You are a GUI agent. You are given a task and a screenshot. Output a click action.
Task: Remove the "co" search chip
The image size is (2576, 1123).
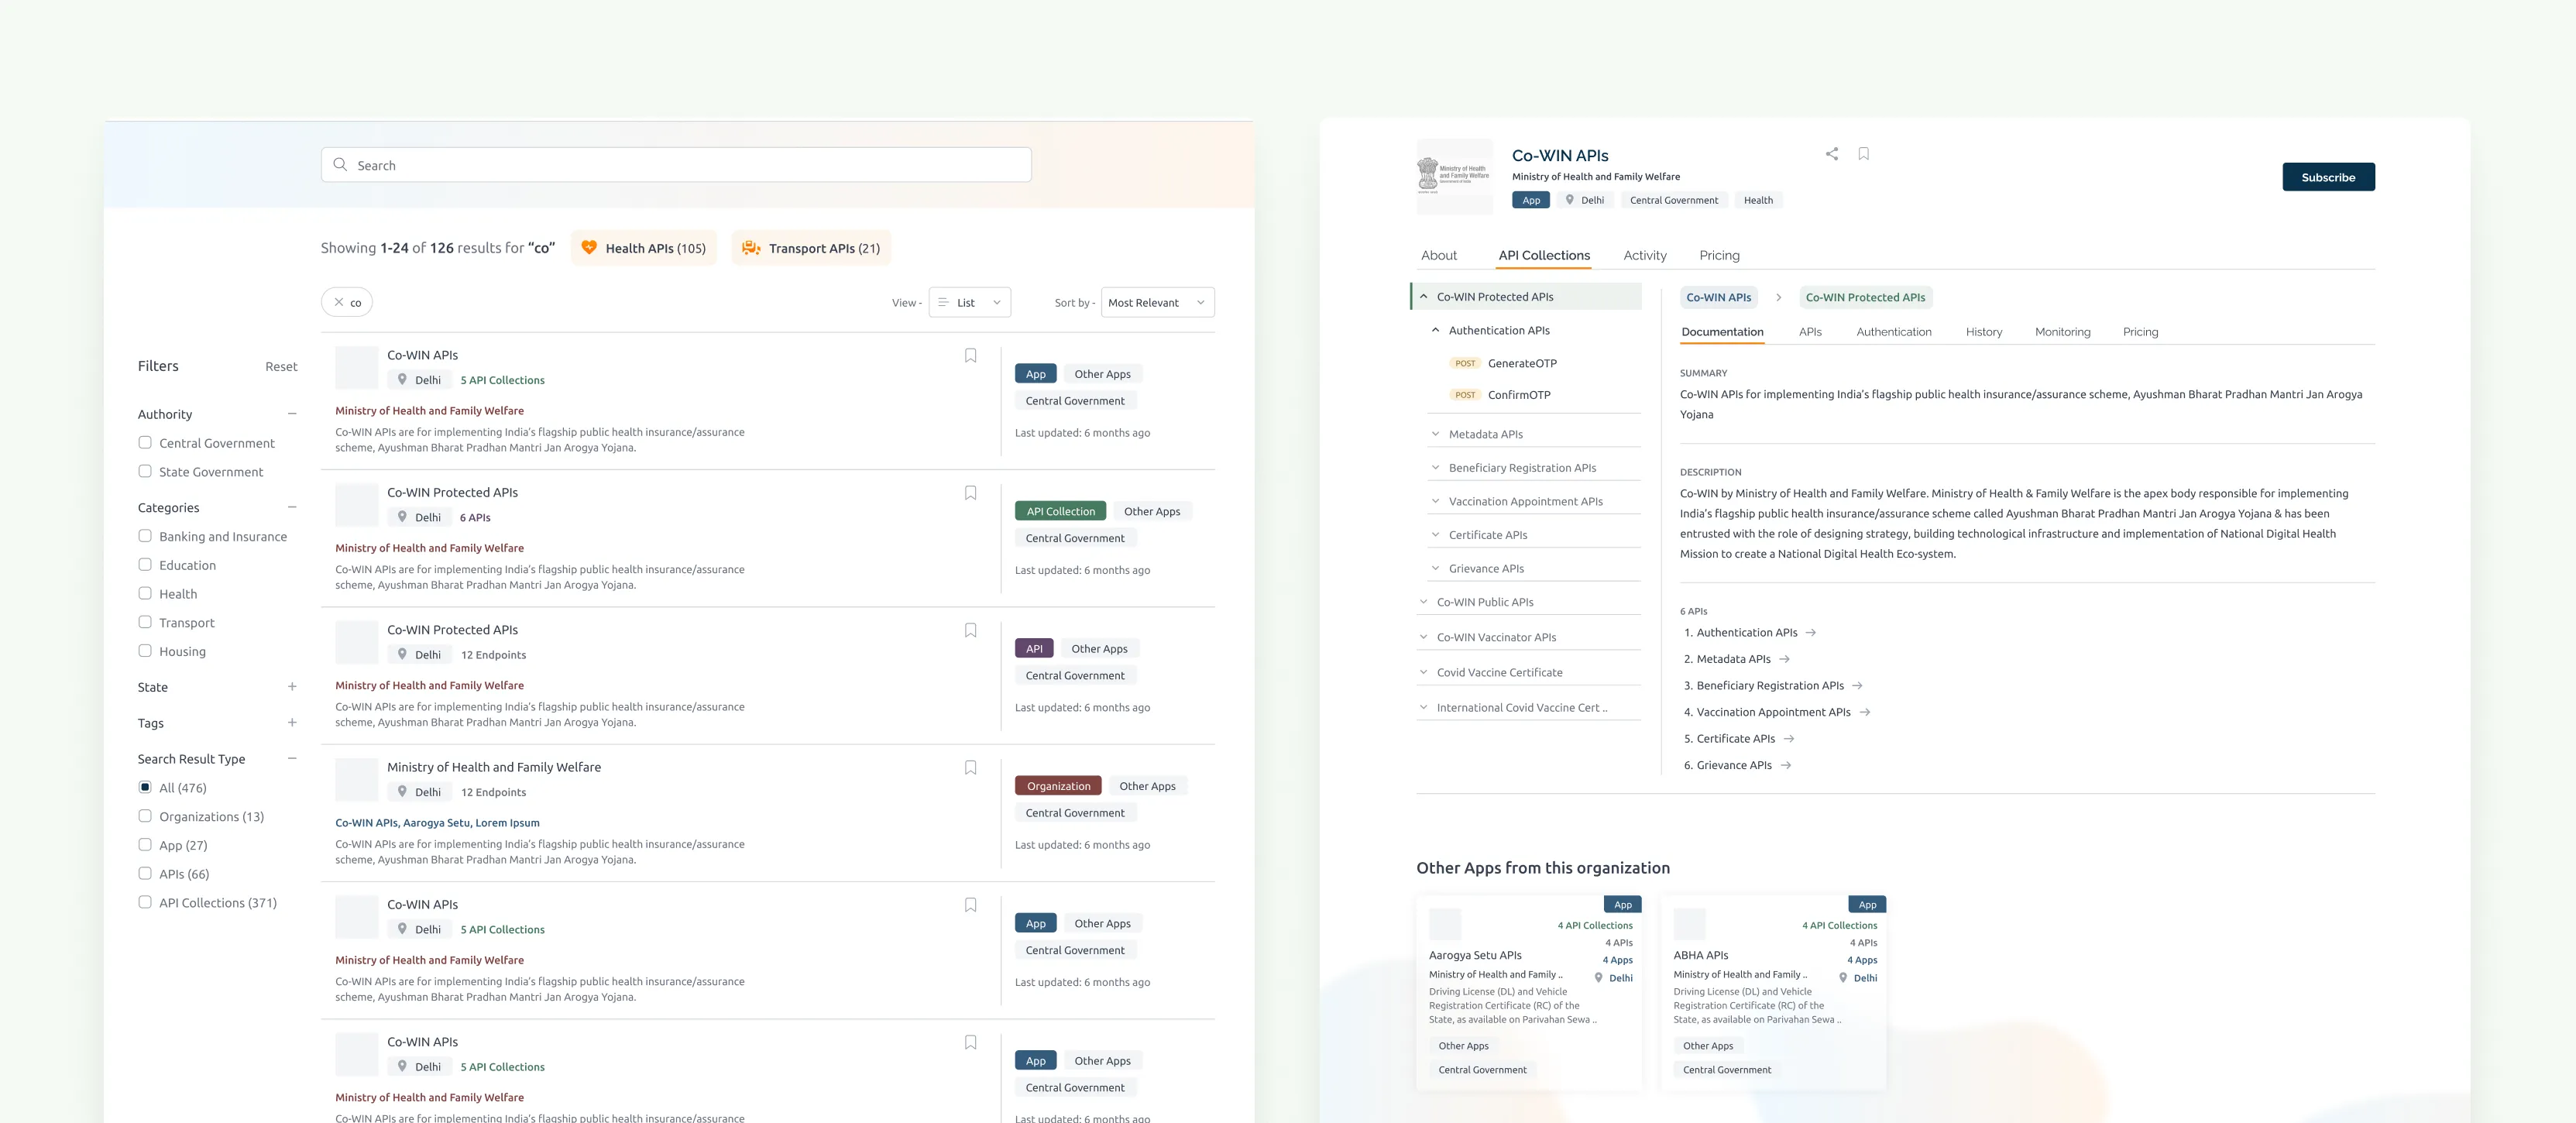coord(339,302)
